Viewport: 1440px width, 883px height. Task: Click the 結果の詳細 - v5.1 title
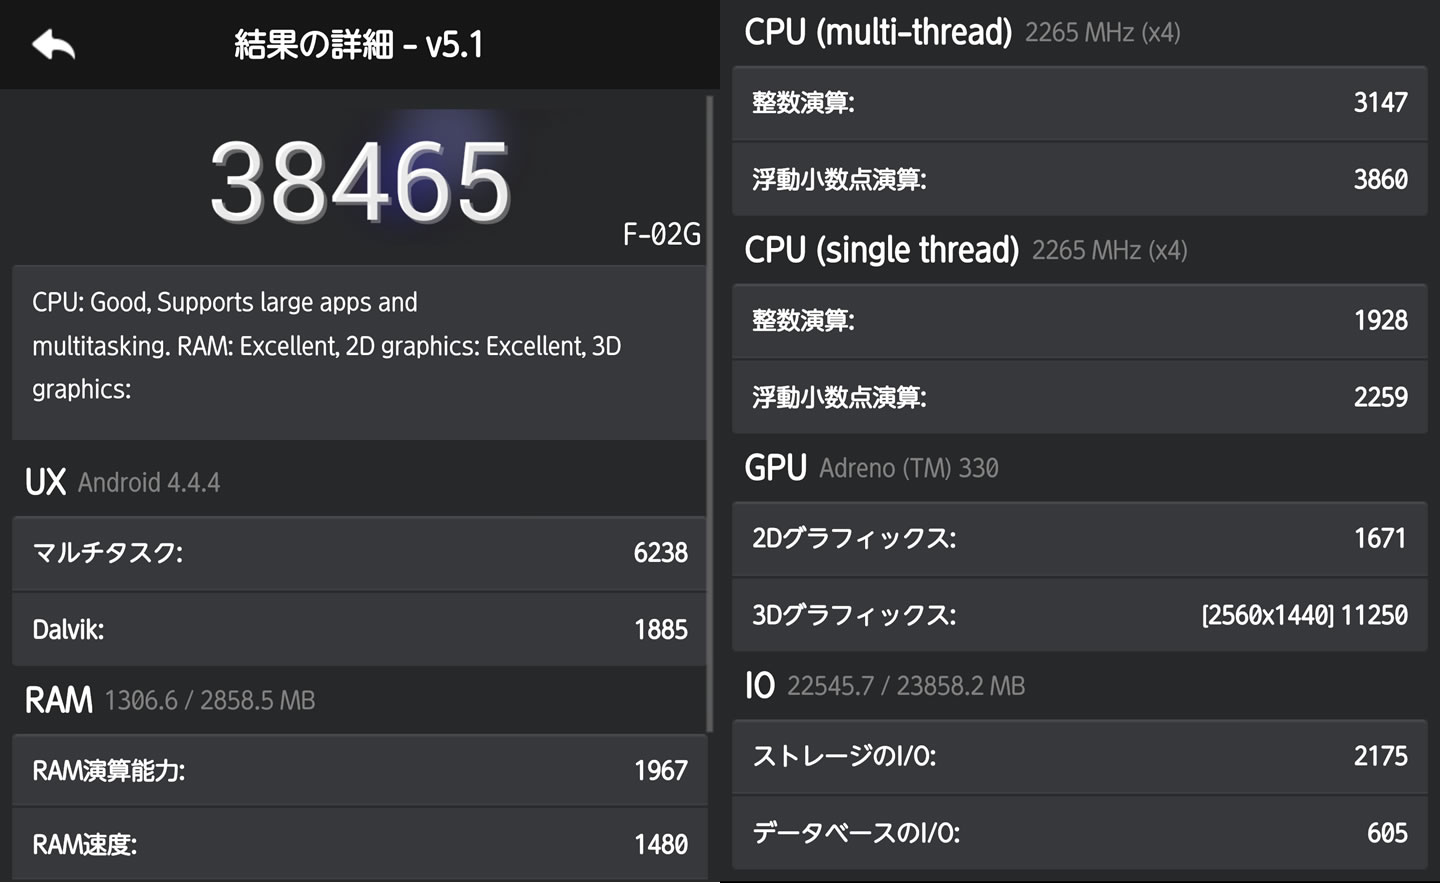(x=358, y=44)
